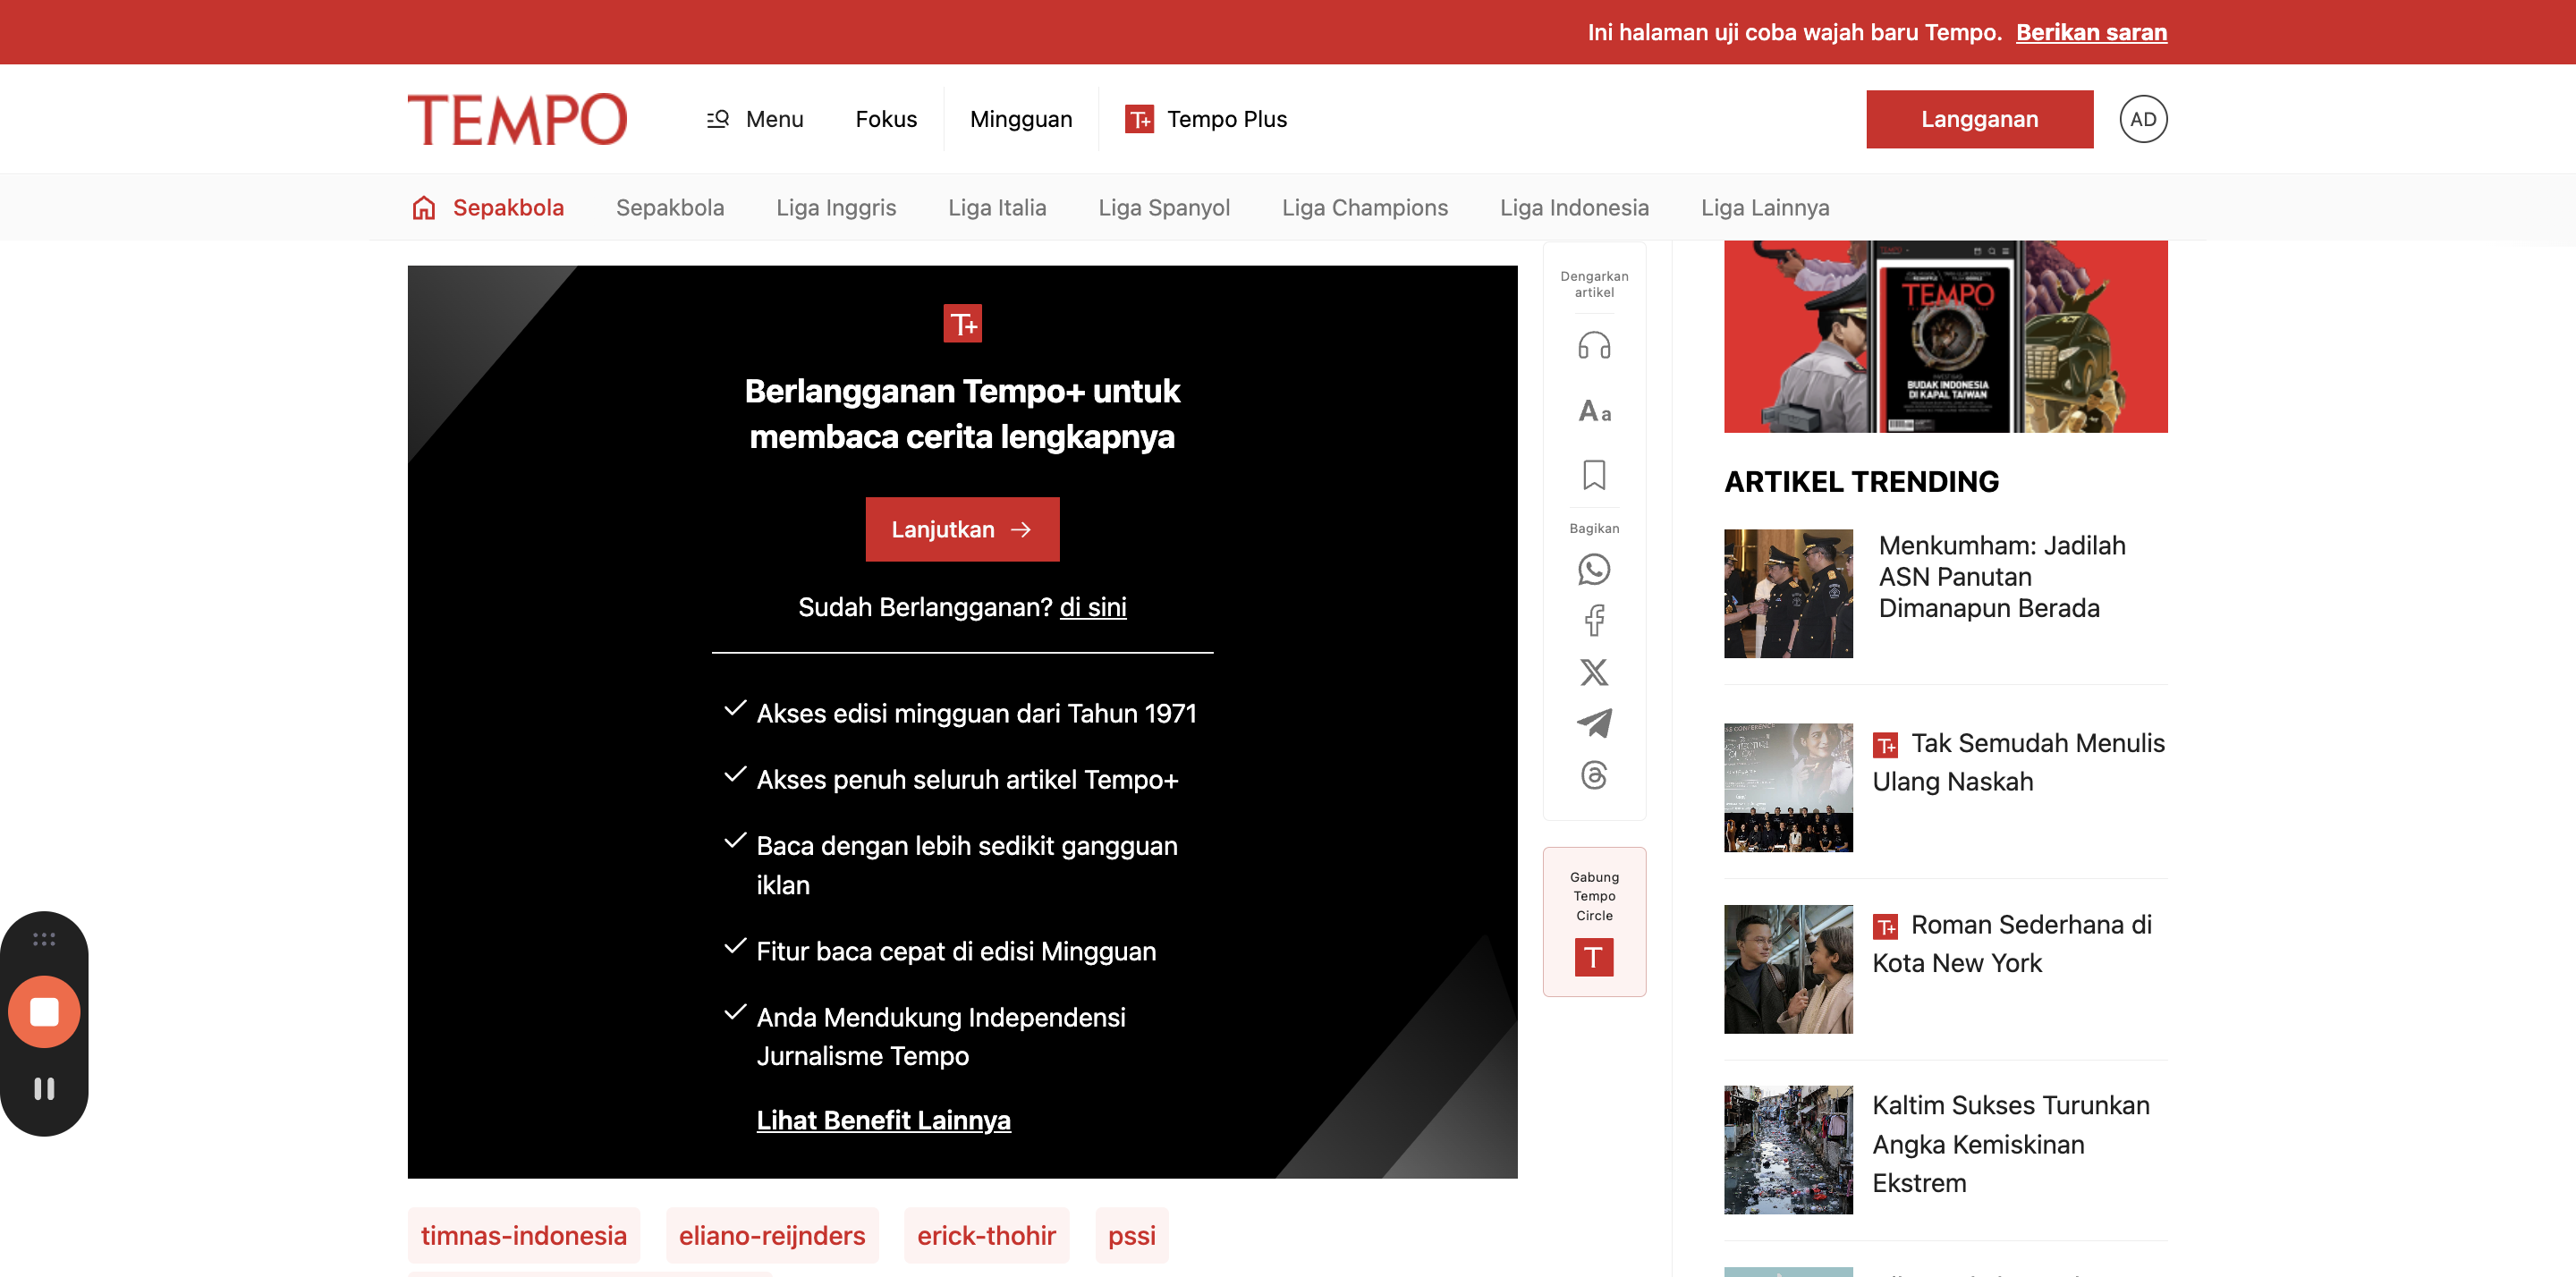Click T+ badge on Roman Sederhana article
The width and height of the screenshot is (2576, 1277).
(1885, 927)
